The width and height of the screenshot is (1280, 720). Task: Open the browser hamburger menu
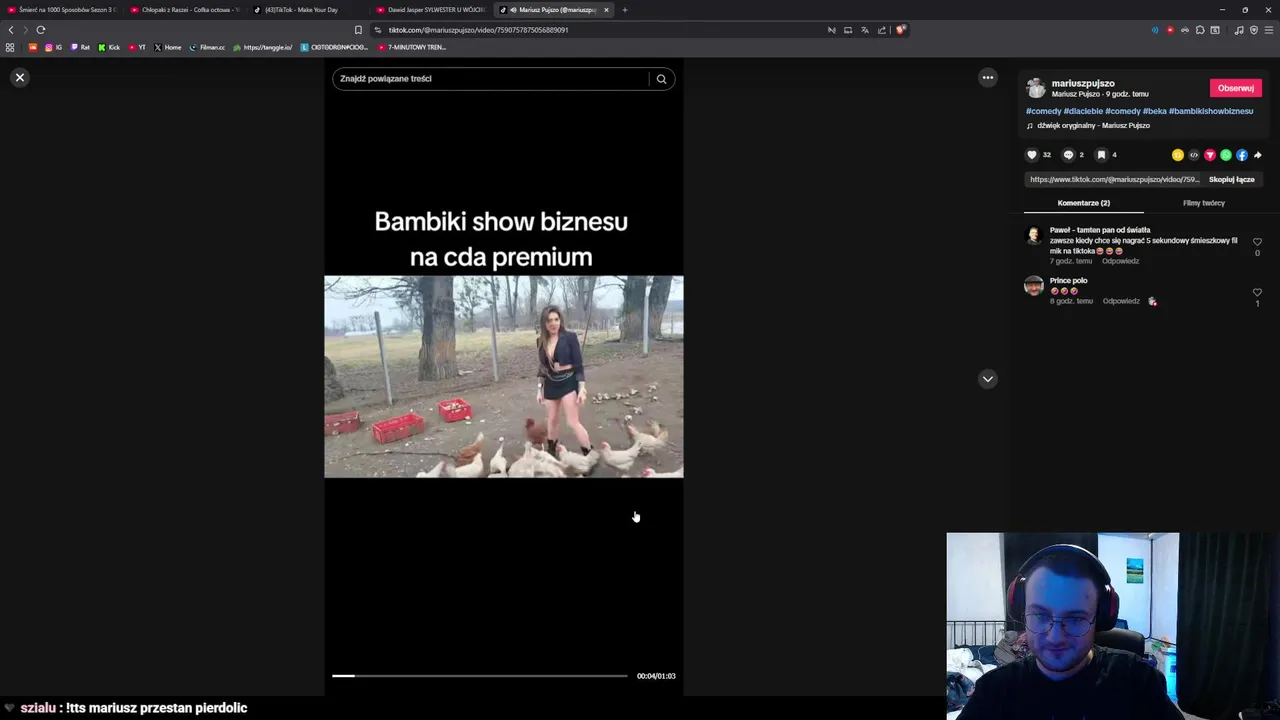point(1268,30)
